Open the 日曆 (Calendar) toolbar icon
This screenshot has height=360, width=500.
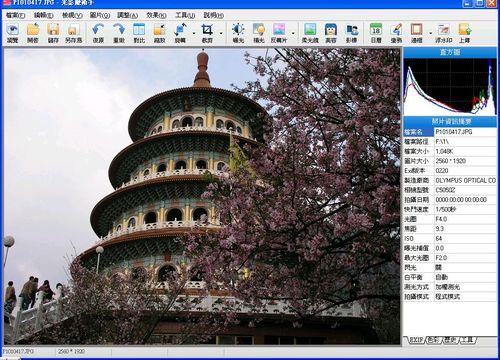pos(376,33)
